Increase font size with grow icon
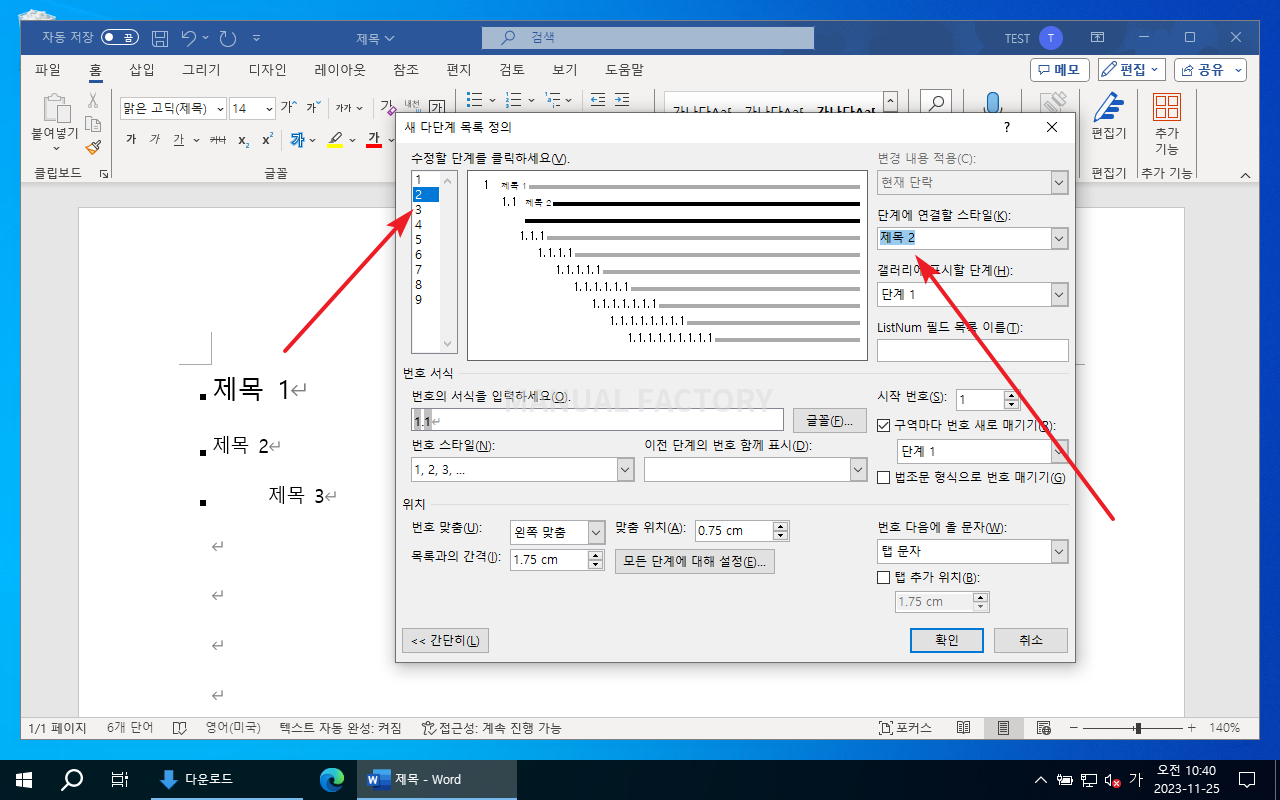Screen dimensions: 1280x800 click(288, 107)
